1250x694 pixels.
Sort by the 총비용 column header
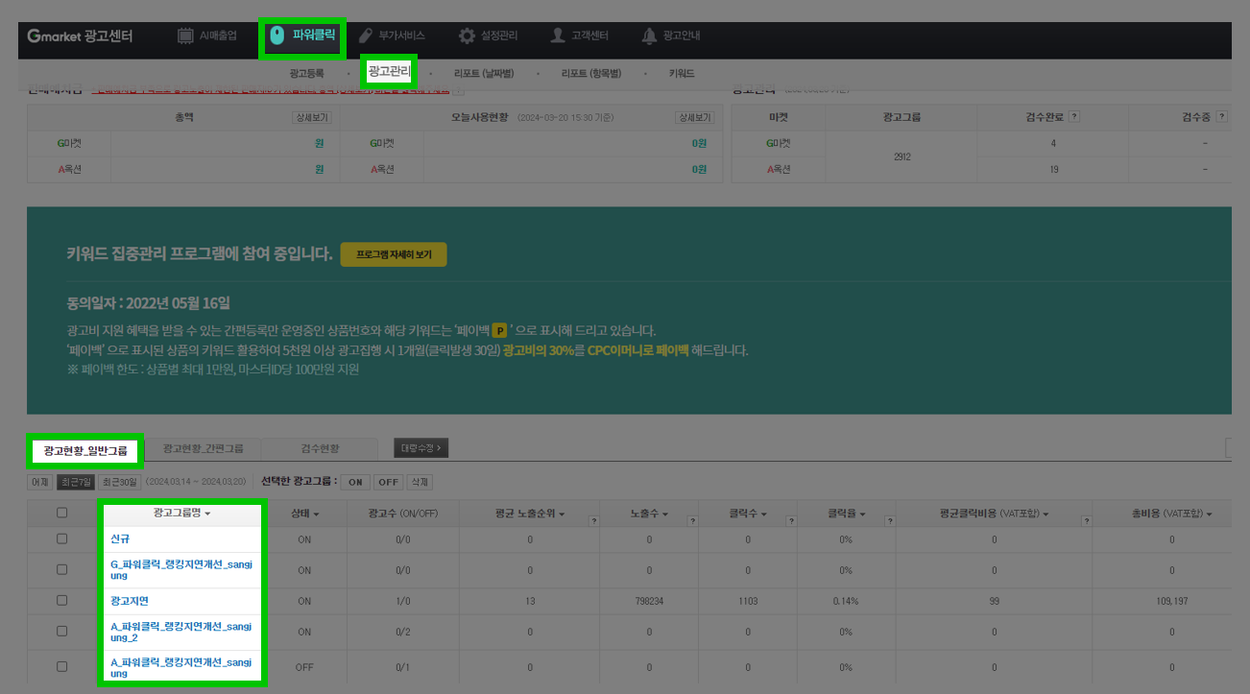click(x=1171, y=514)
